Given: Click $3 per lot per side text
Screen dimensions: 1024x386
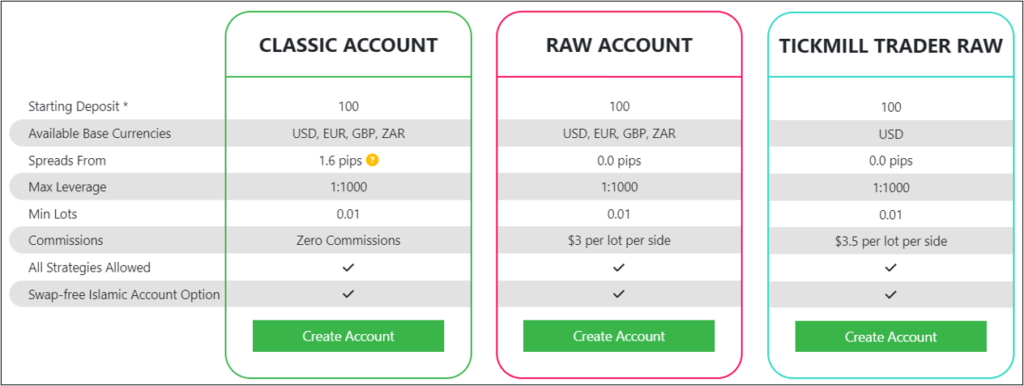Looking at the screenshot, I should coord(619,240).
